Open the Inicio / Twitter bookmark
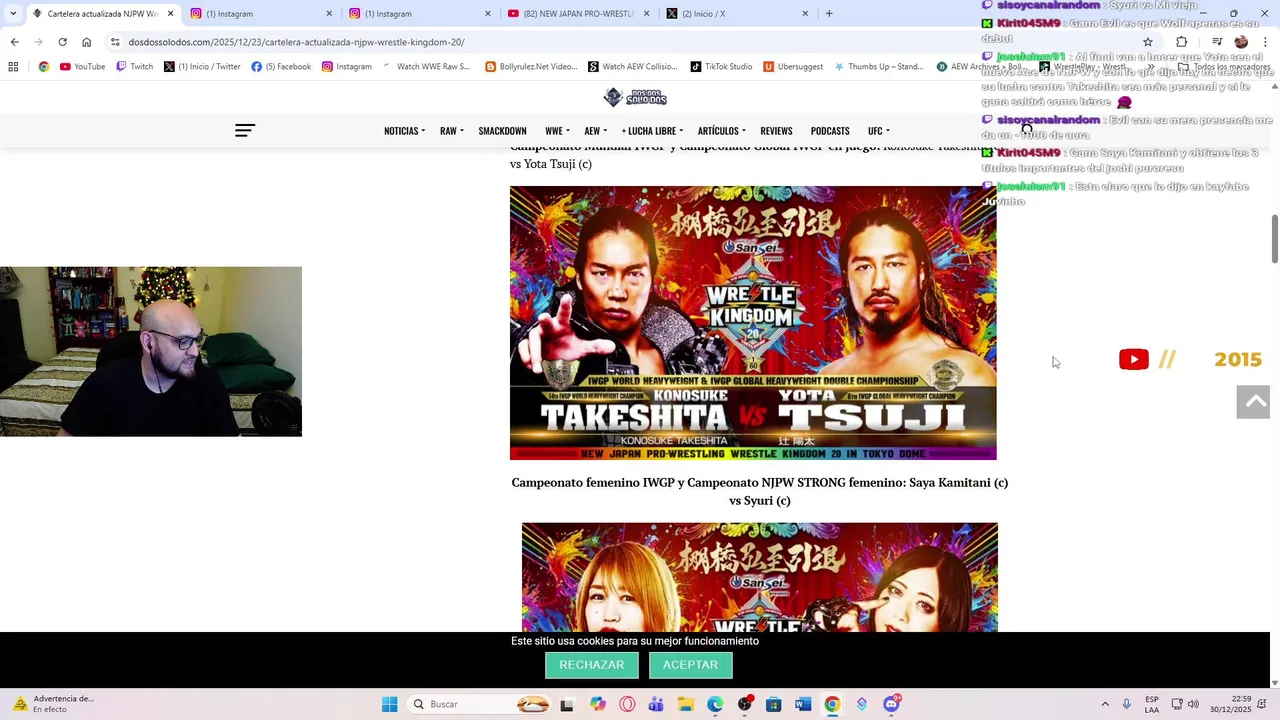The image size is (1280, 720). point(202,67)
